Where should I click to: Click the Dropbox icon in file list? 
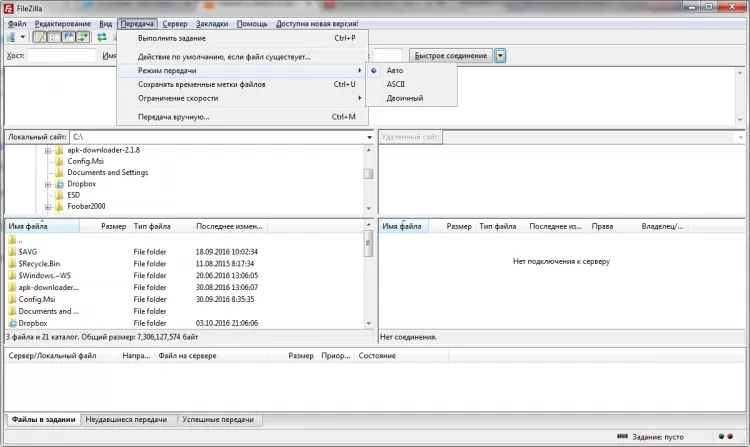[x=12, y=323]
